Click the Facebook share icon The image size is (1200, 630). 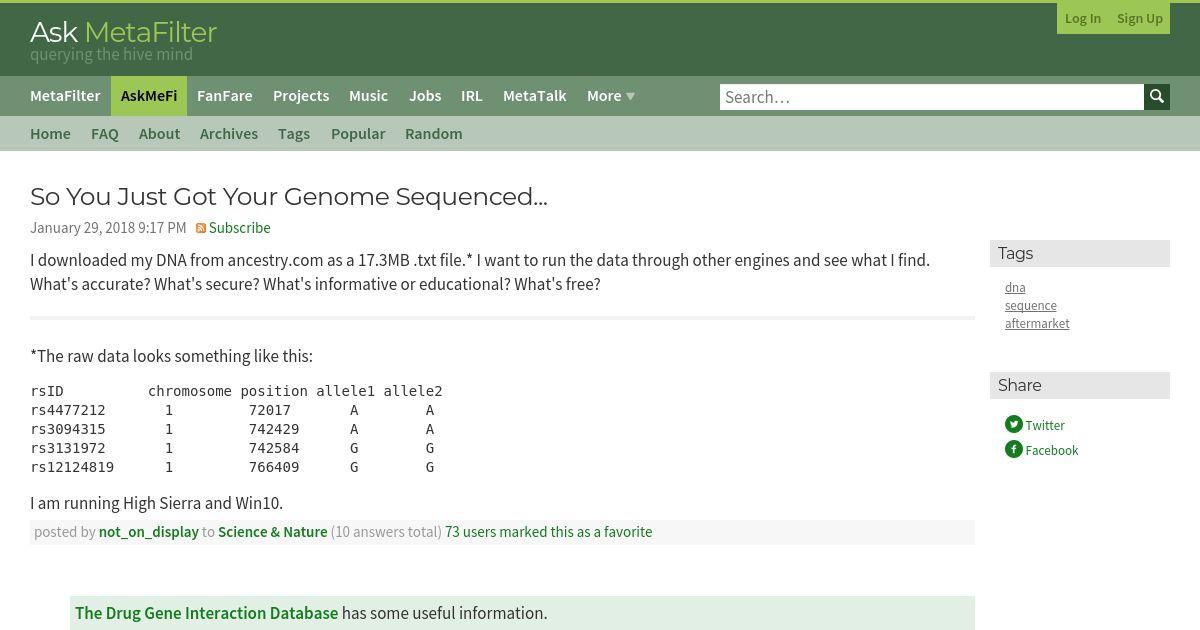coord(1014,449)
